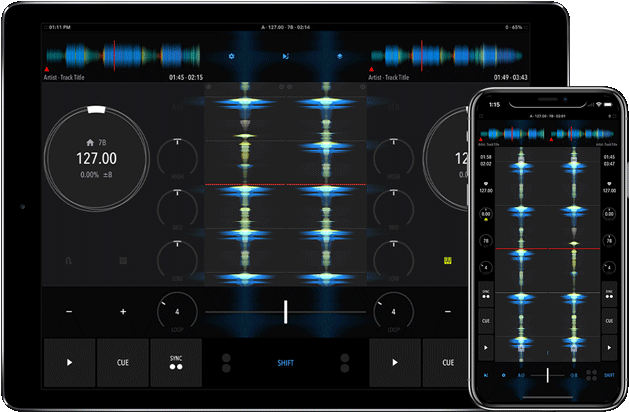Screen dimensions: 629x412
Task: Open the settings gear on the iPad
Action: (231, 56)
